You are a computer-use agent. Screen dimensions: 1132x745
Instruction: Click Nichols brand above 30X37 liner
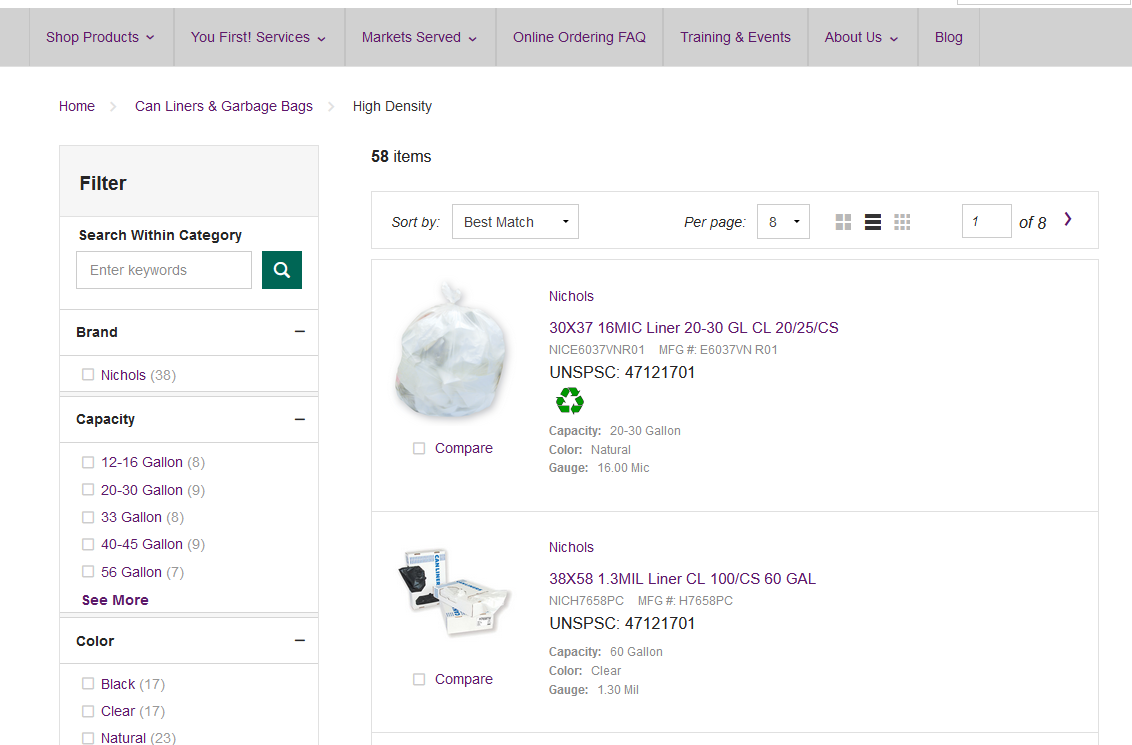point(571,296)
